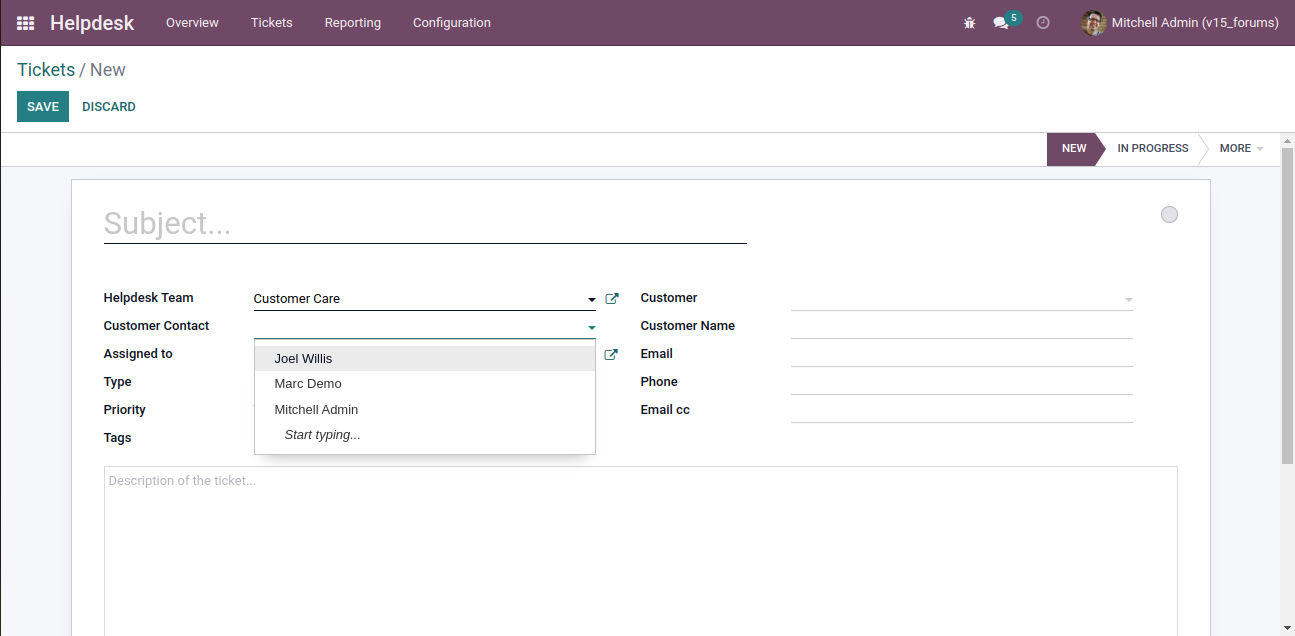Open the activities clock icon
Image resolution: width=1295 pixels, height=636 pixels.
pyautogui.click(x=1043, y=22)
